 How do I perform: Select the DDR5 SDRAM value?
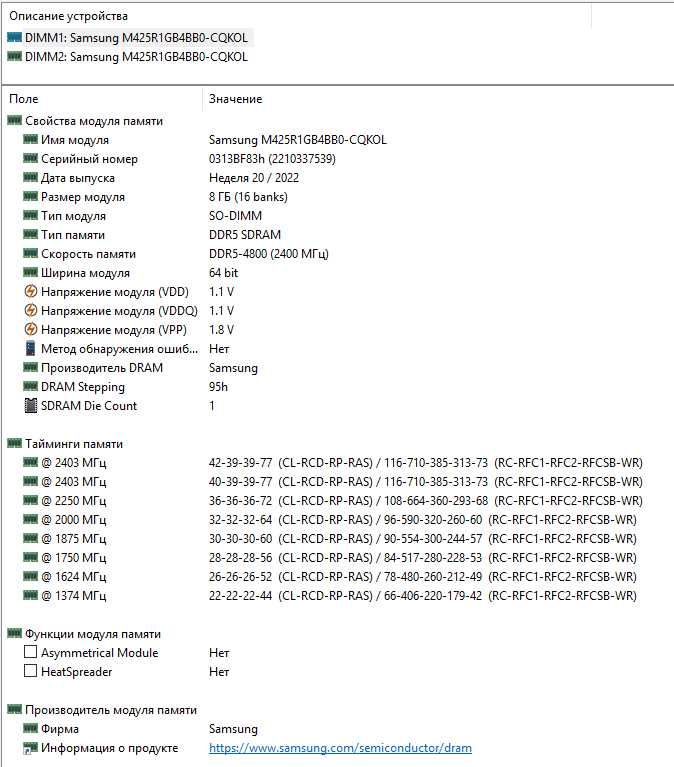click(245, 235)
